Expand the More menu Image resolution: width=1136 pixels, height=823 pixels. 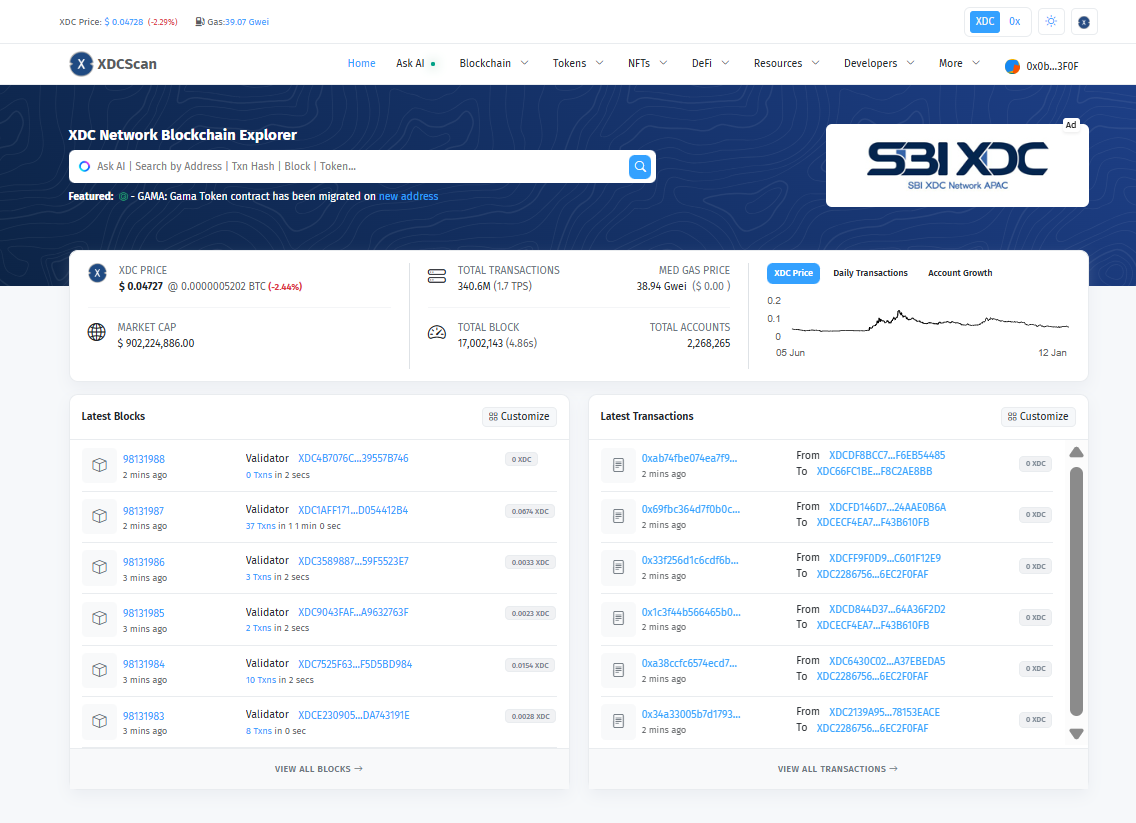tap(959, 64)
